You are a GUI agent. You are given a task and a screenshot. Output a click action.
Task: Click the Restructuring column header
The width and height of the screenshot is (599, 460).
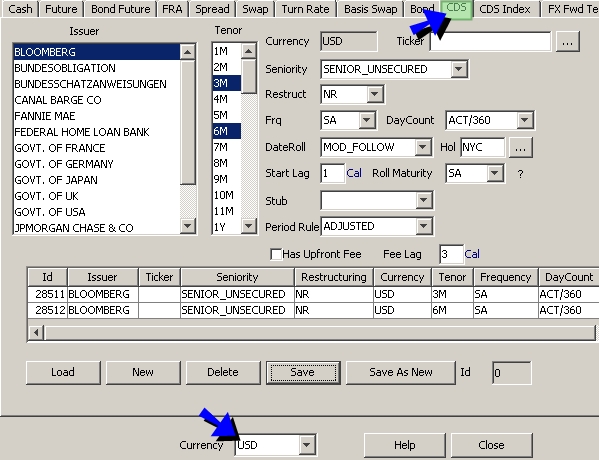pyautogui.click(x=334, y=277)
